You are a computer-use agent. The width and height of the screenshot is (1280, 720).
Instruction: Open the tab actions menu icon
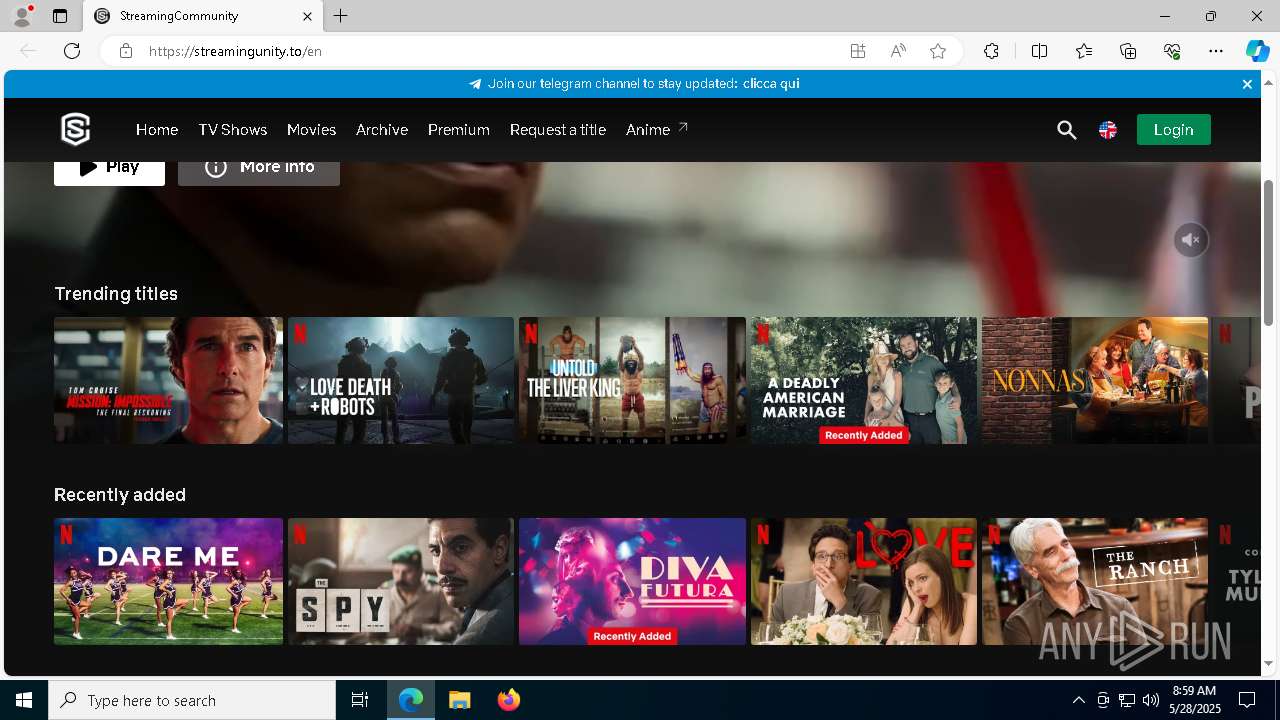(60, 16)
